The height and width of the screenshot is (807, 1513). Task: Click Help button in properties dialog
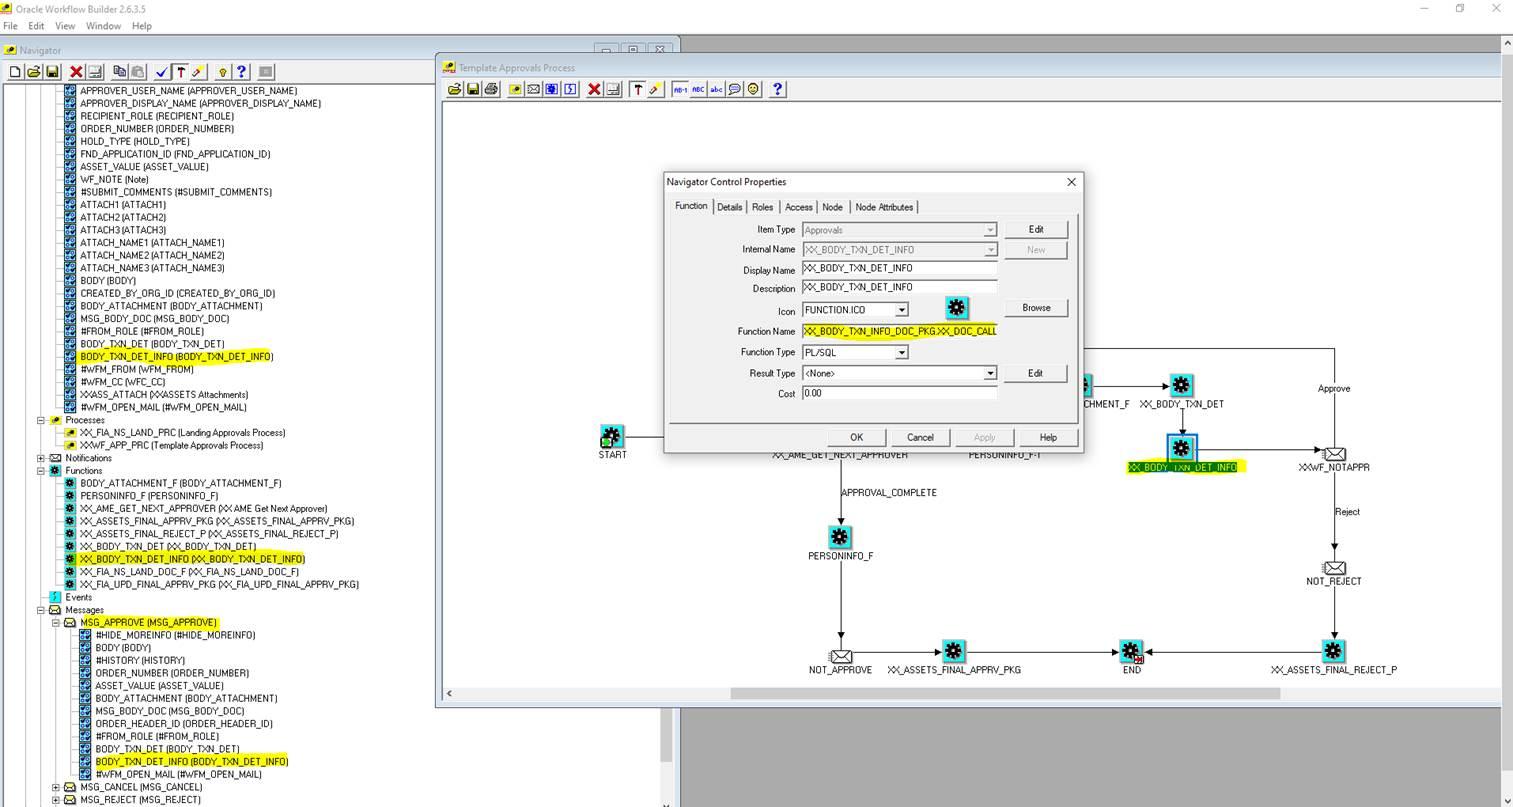point(1048,437)
